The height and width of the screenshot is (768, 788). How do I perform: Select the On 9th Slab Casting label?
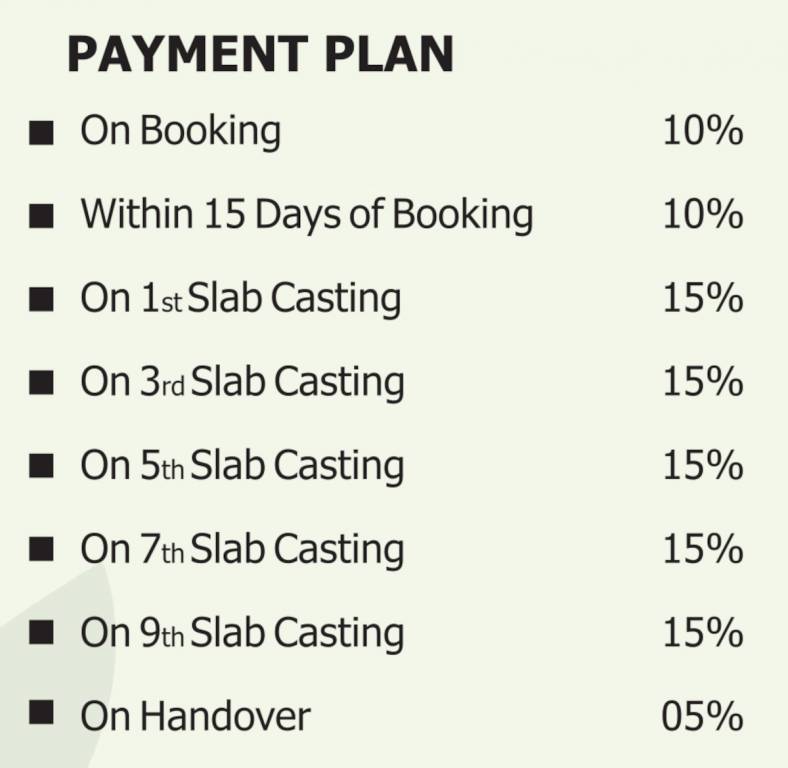(242, 634)
